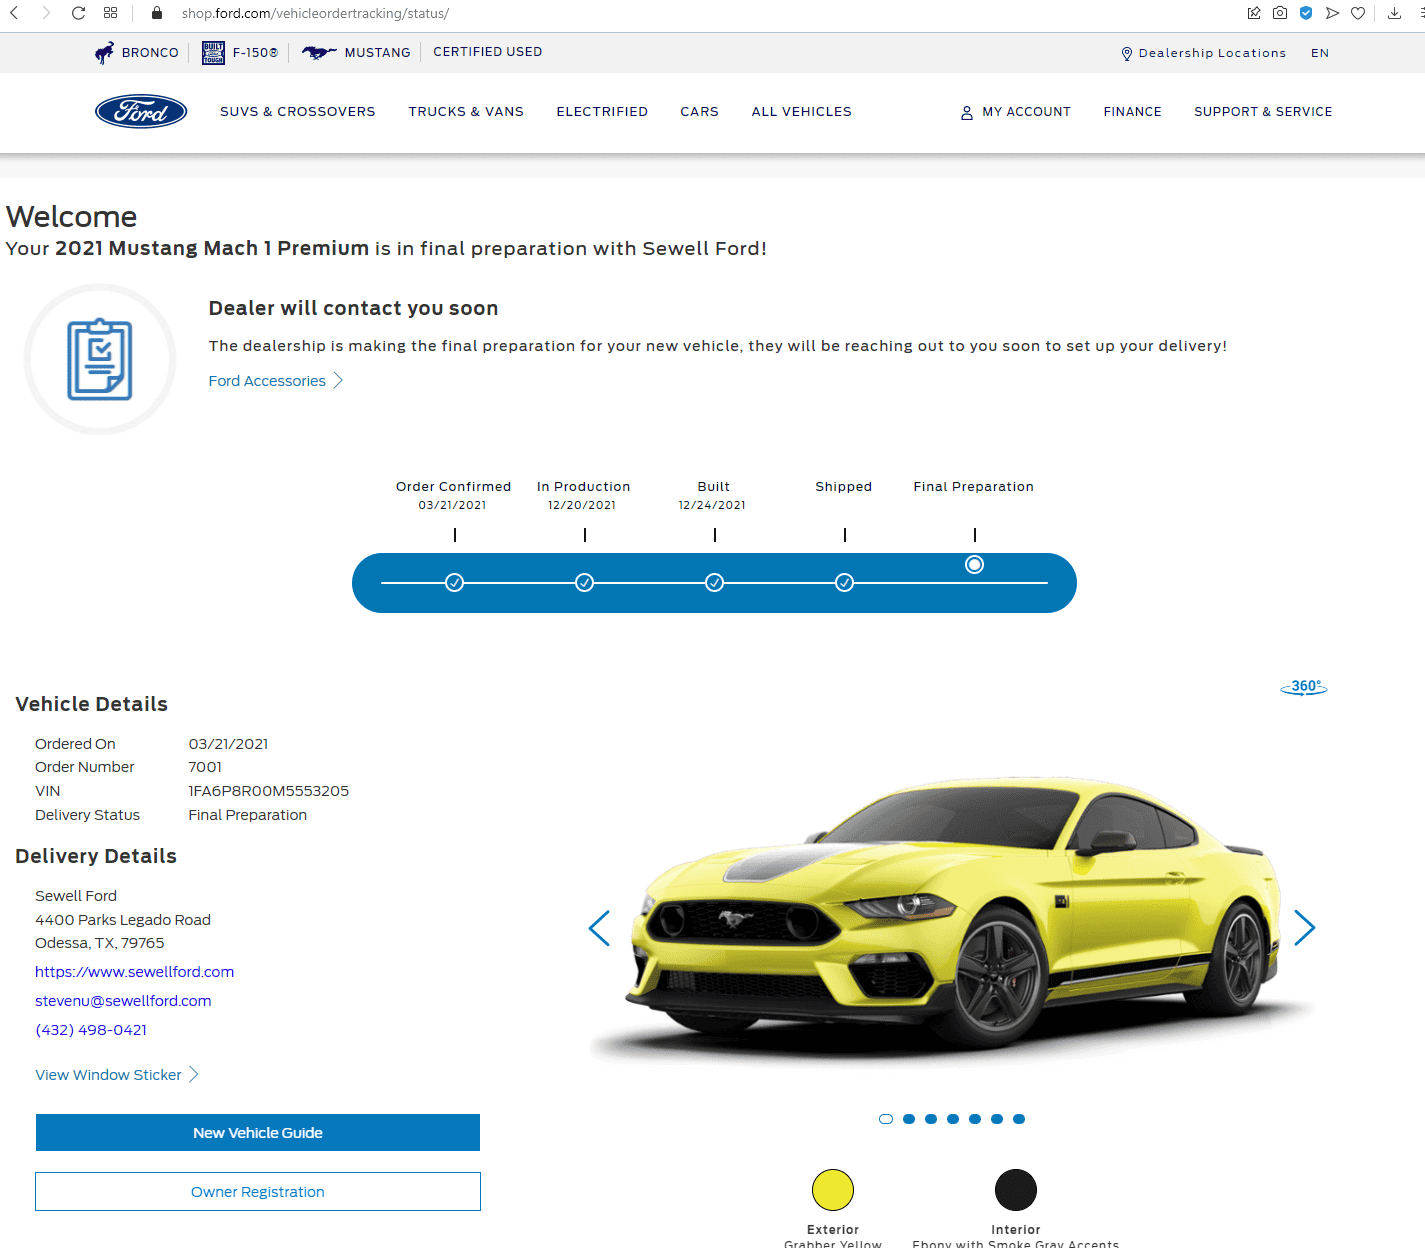Image resolution: width=1425 pixels, height=1248 pixels.
Task: Click the blue shield icon in browser toolbar
Action: [x=1306, y=13]
